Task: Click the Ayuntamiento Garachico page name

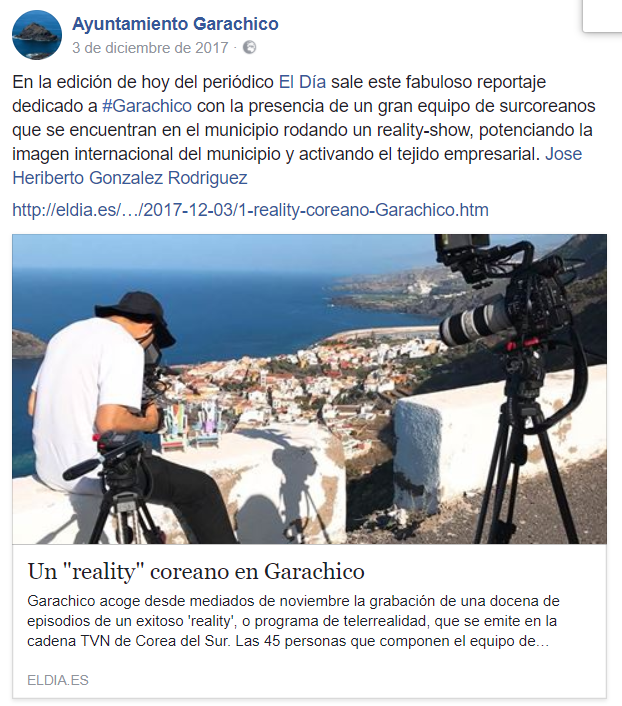Action: [x=175, y=24]
